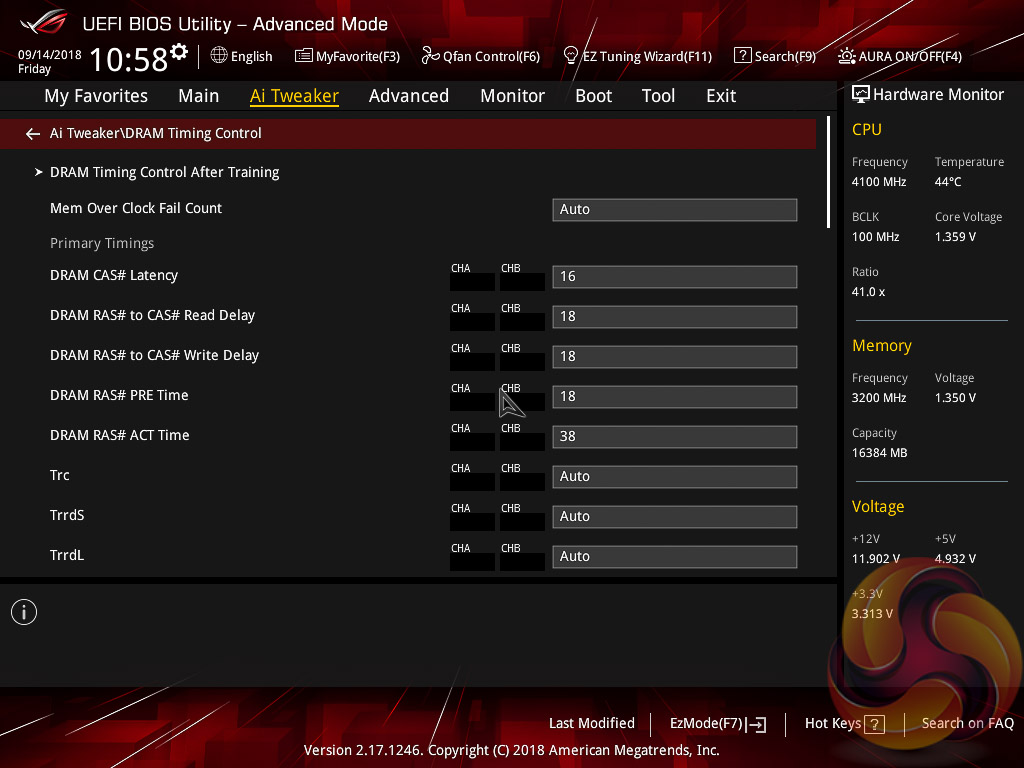Edit DRAM RAS# ACT Time value field
The height and width of the screenshot is (768, 1024).
[675, 436]
